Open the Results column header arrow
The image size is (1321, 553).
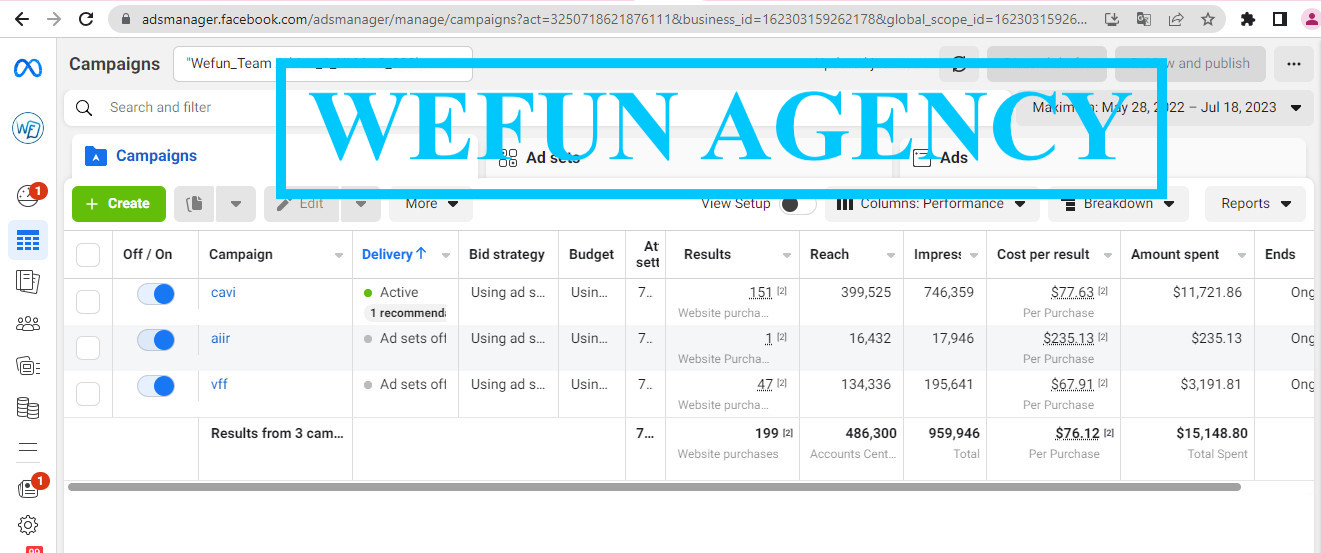tap(787, 256)
